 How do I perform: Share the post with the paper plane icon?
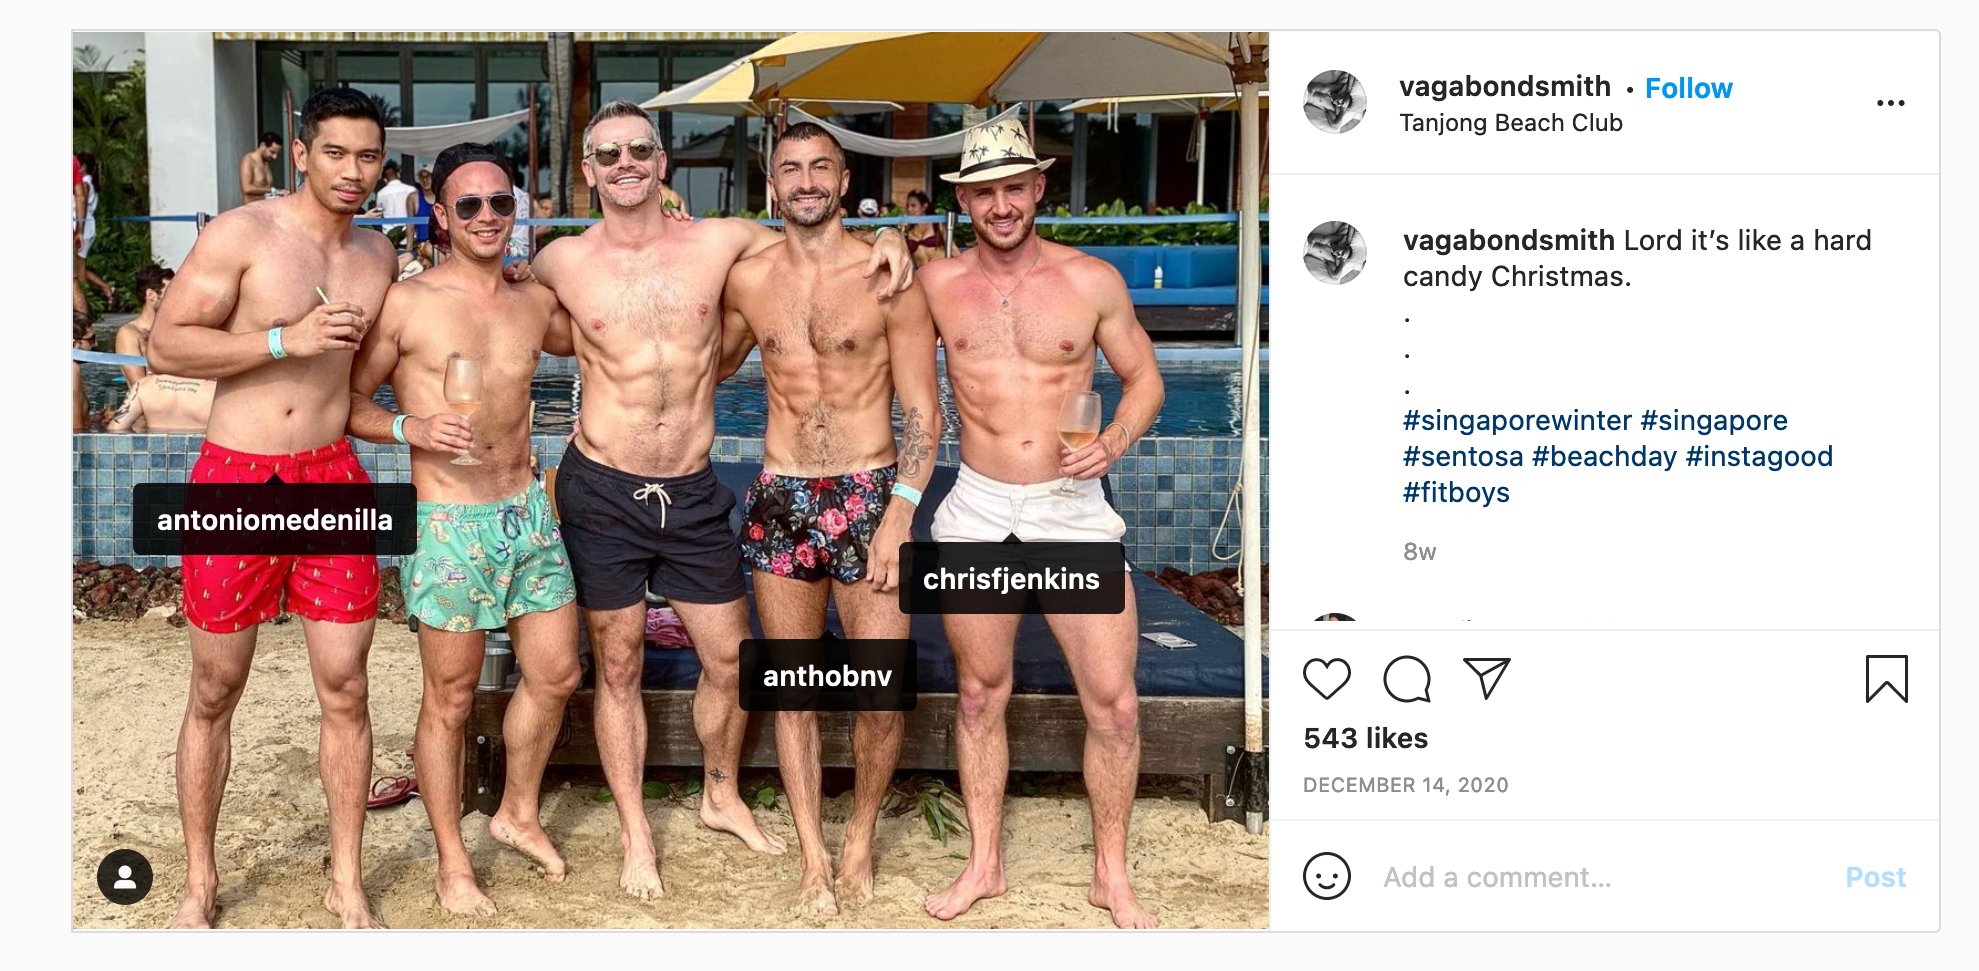1486,678
